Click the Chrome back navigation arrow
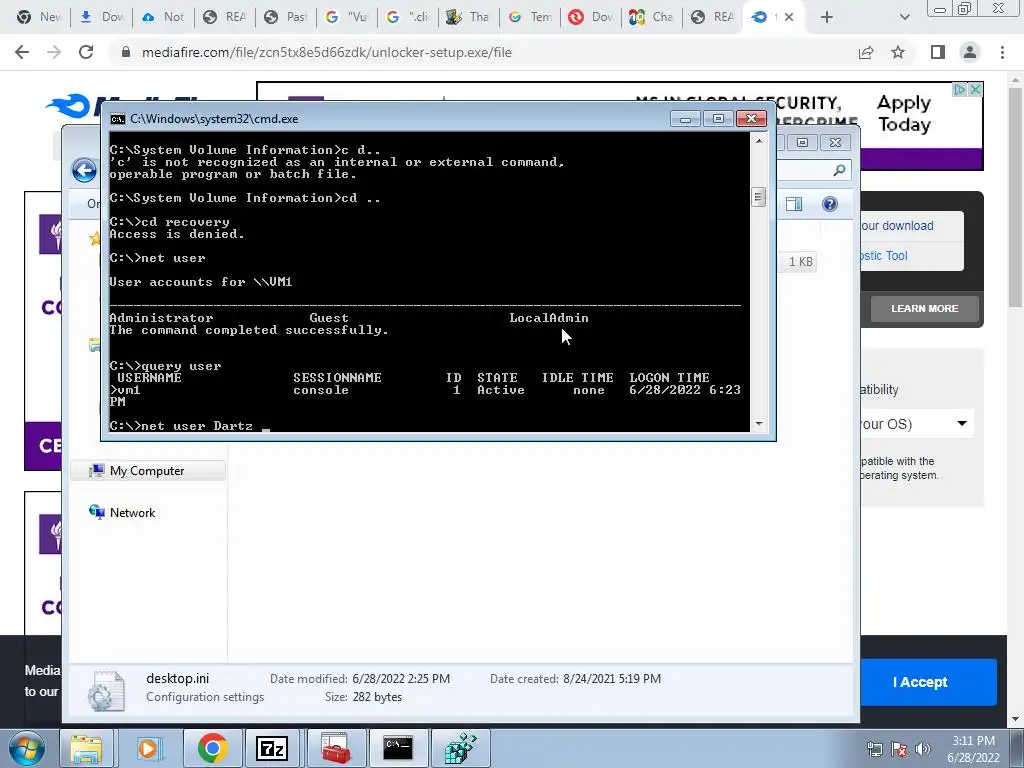This screenshot has height=768, width=1024. tap(22, 52)
